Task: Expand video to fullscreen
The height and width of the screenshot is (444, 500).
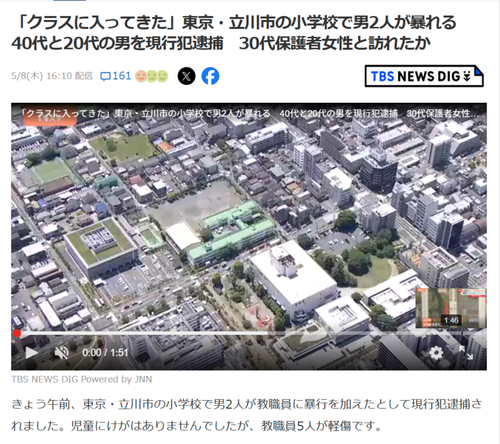Action: (x=466, y=352)
